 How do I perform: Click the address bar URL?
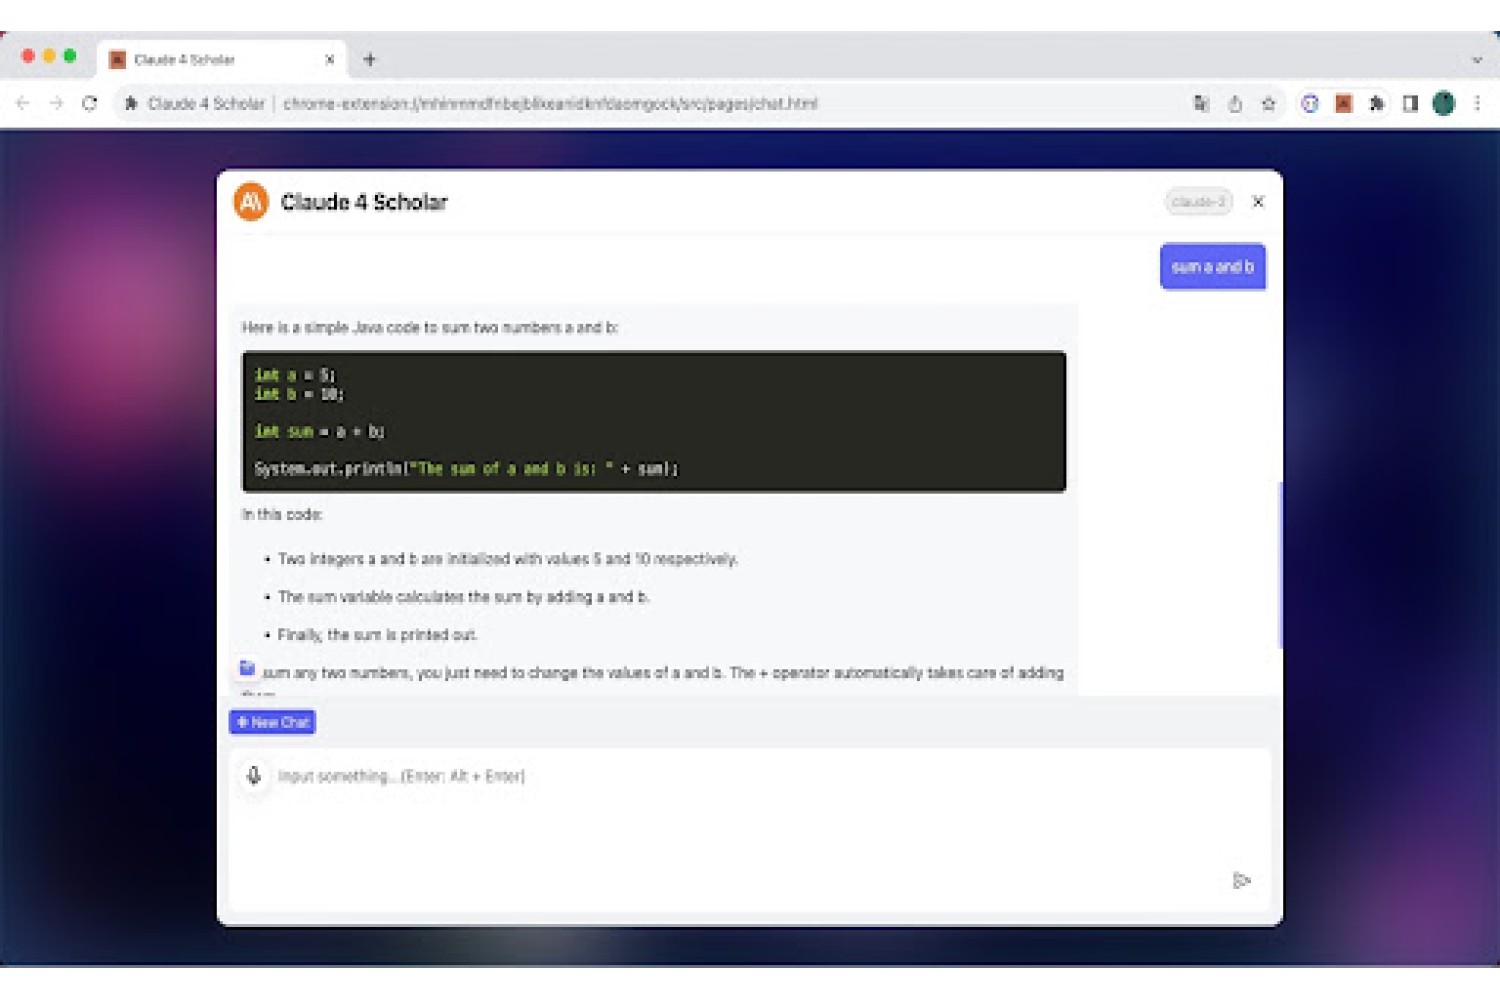550,103
